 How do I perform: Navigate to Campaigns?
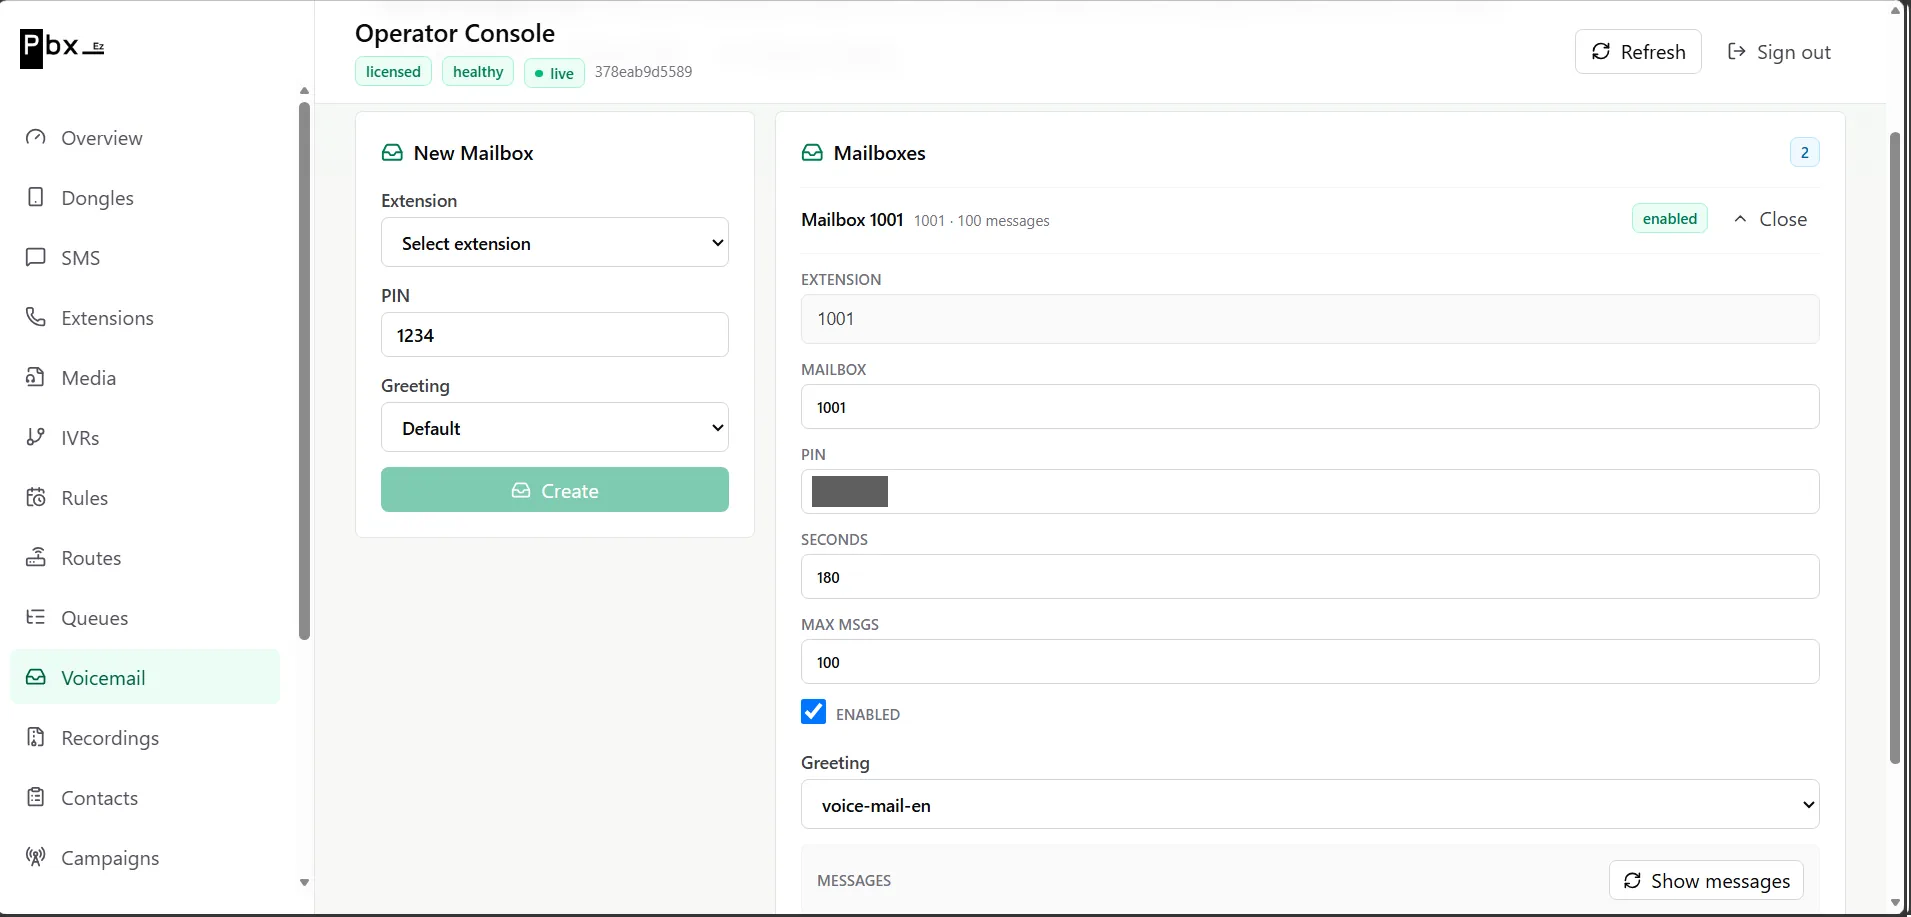[145, 858]
